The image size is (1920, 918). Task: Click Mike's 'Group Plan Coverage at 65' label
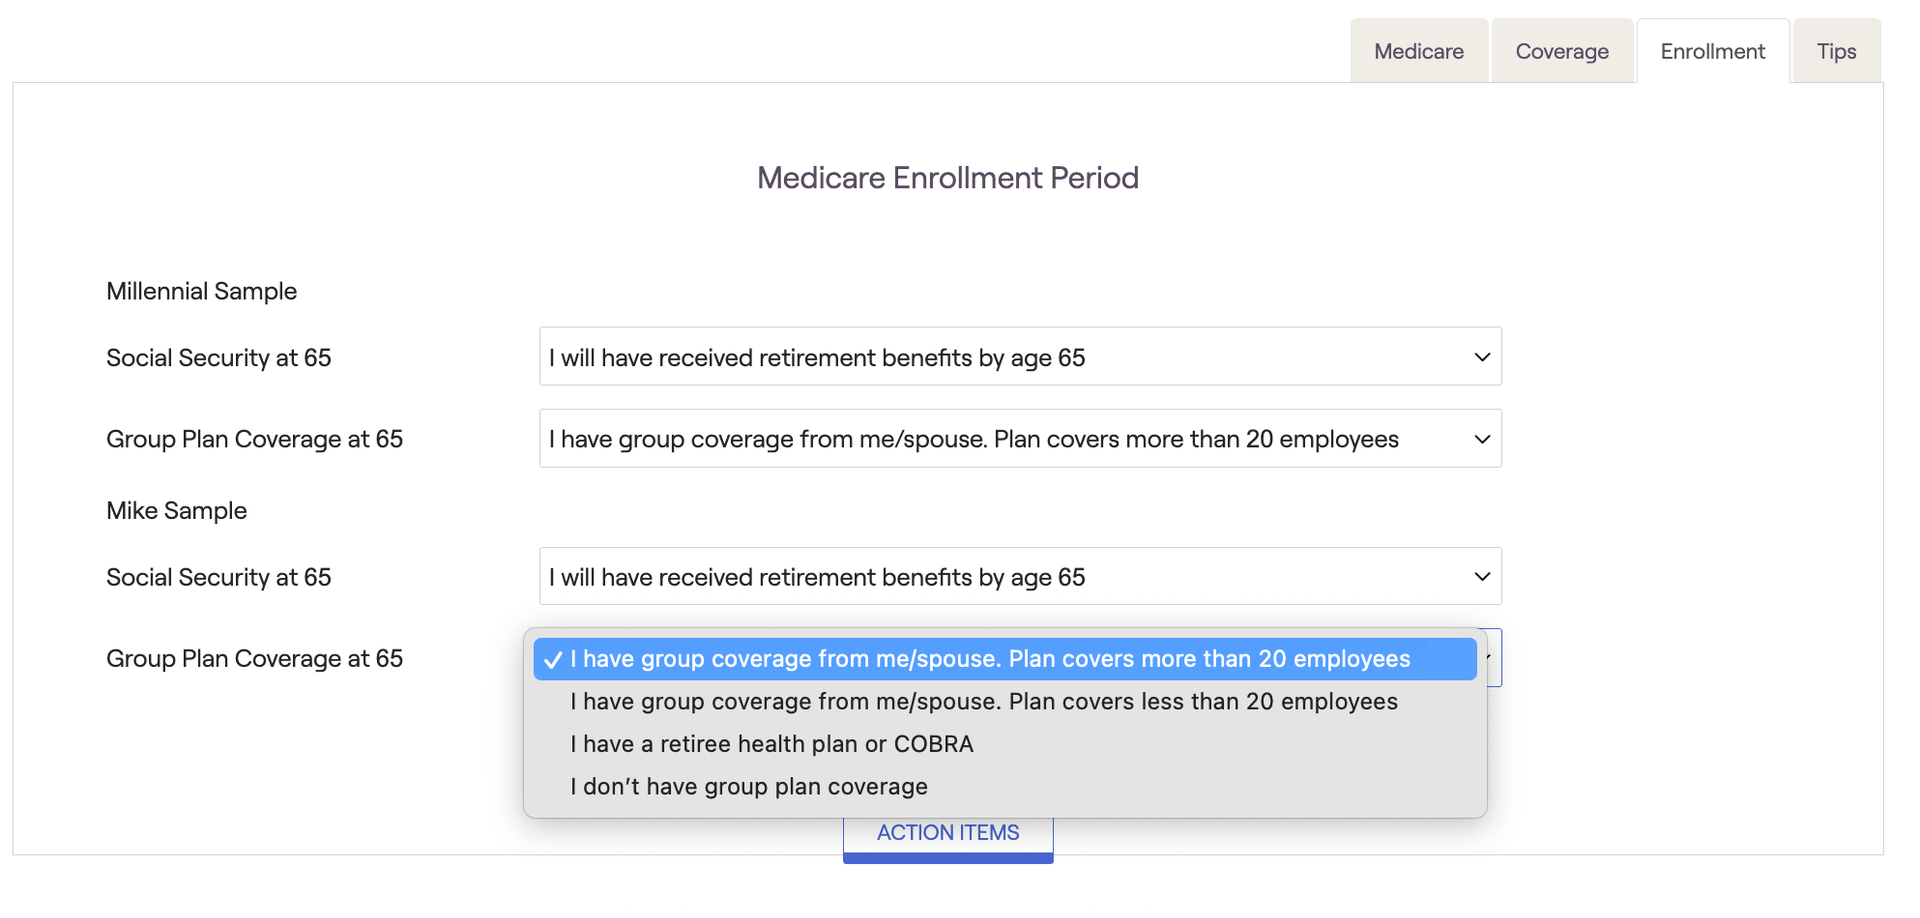click(254, 659)
